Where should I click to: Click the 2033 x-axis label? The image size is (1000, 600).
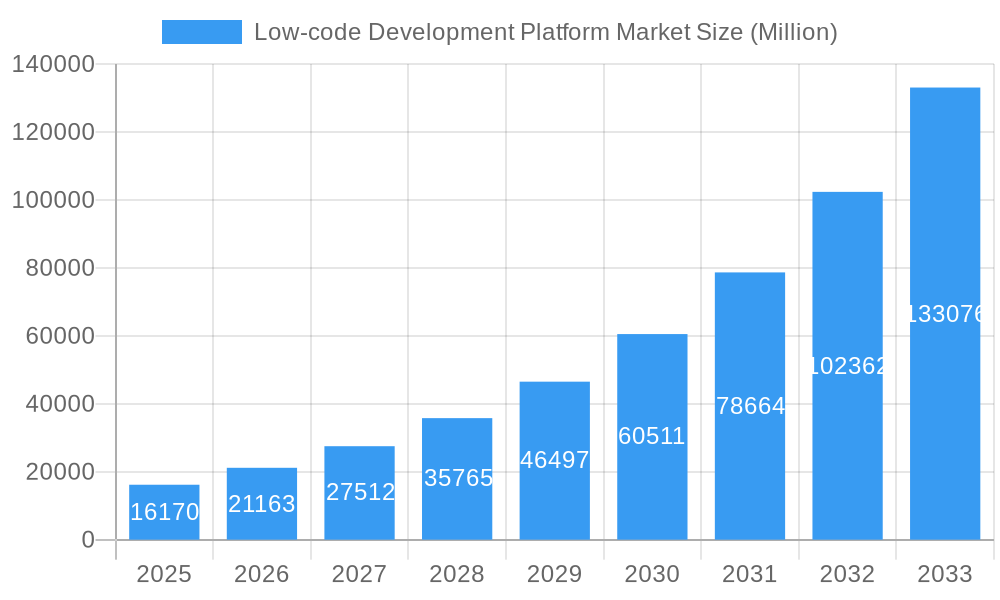[944, 575]
